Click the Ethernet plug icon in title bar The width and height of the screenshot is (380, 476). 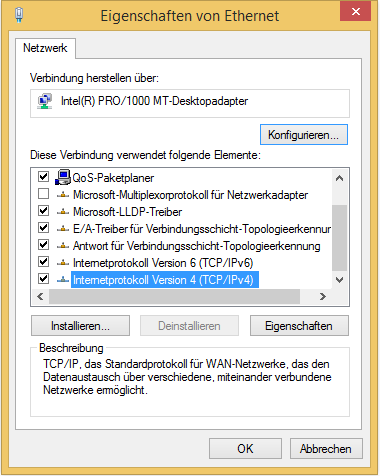[x=19, y=15]
